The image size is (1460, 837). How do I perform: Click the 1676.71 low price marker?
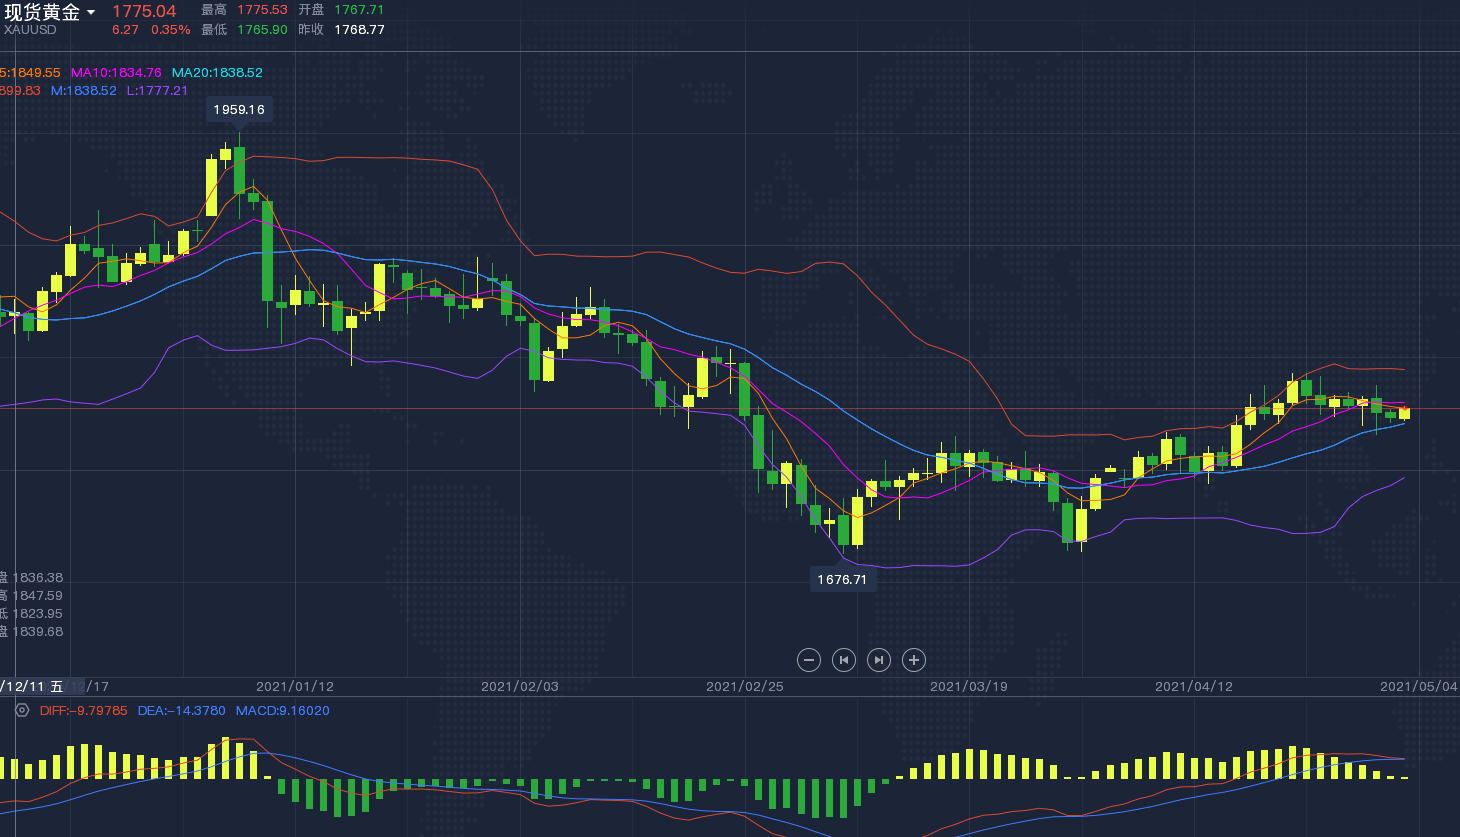click(x=842, y=580)
